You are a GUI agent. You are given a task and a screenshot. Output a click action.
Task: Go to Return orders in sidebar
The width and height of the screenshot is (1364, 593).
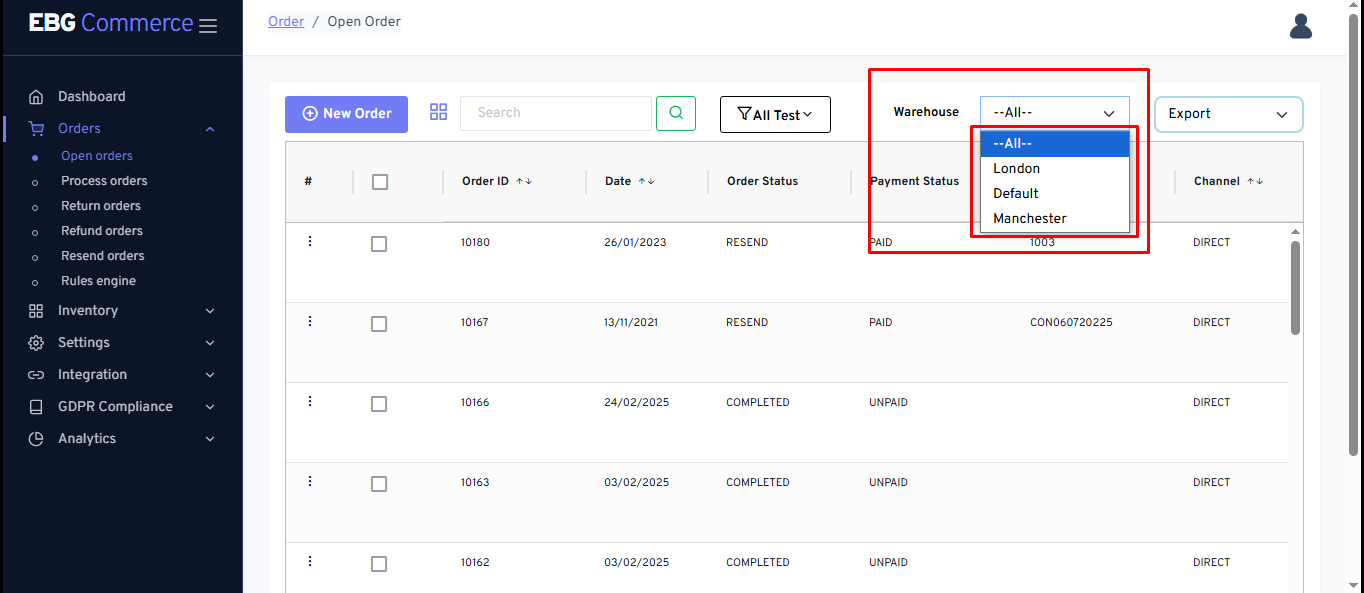coord(101,206)
